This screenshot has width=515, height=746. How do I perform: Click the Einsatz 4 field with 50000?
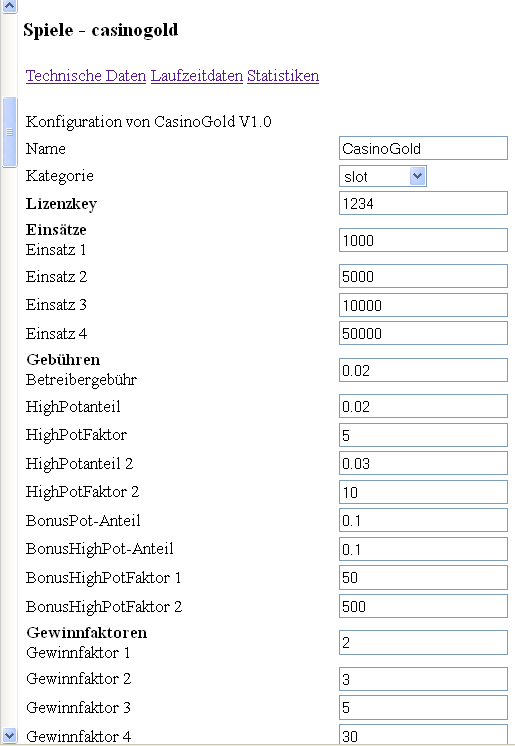tap(423, 333)
